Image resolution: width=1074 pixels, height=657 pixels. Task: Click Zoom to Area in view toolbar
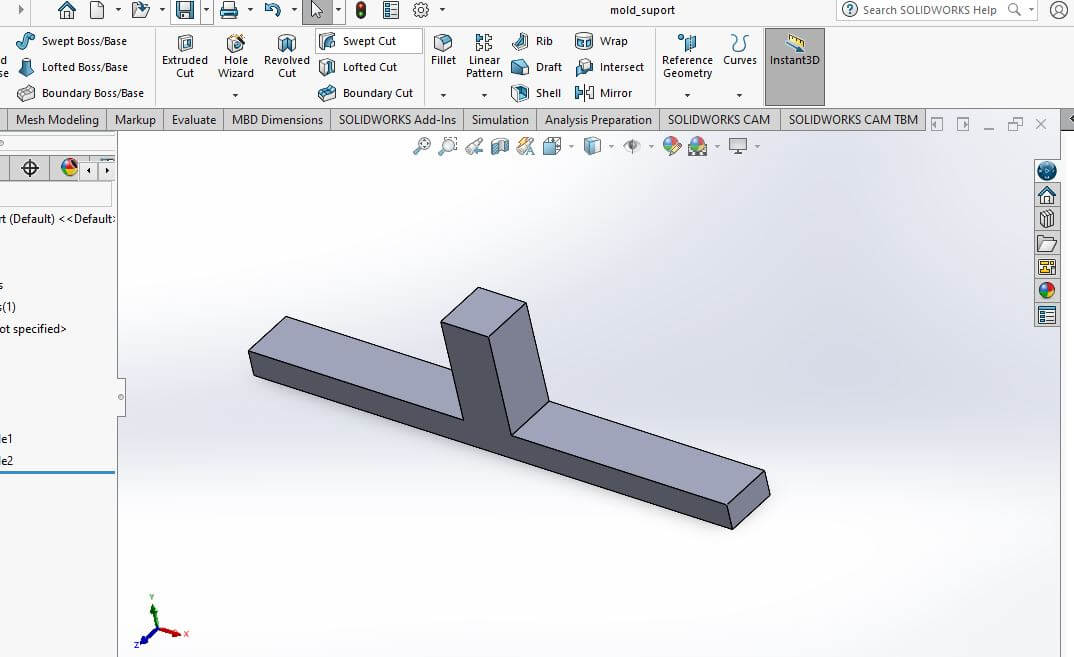coord(448,146)
